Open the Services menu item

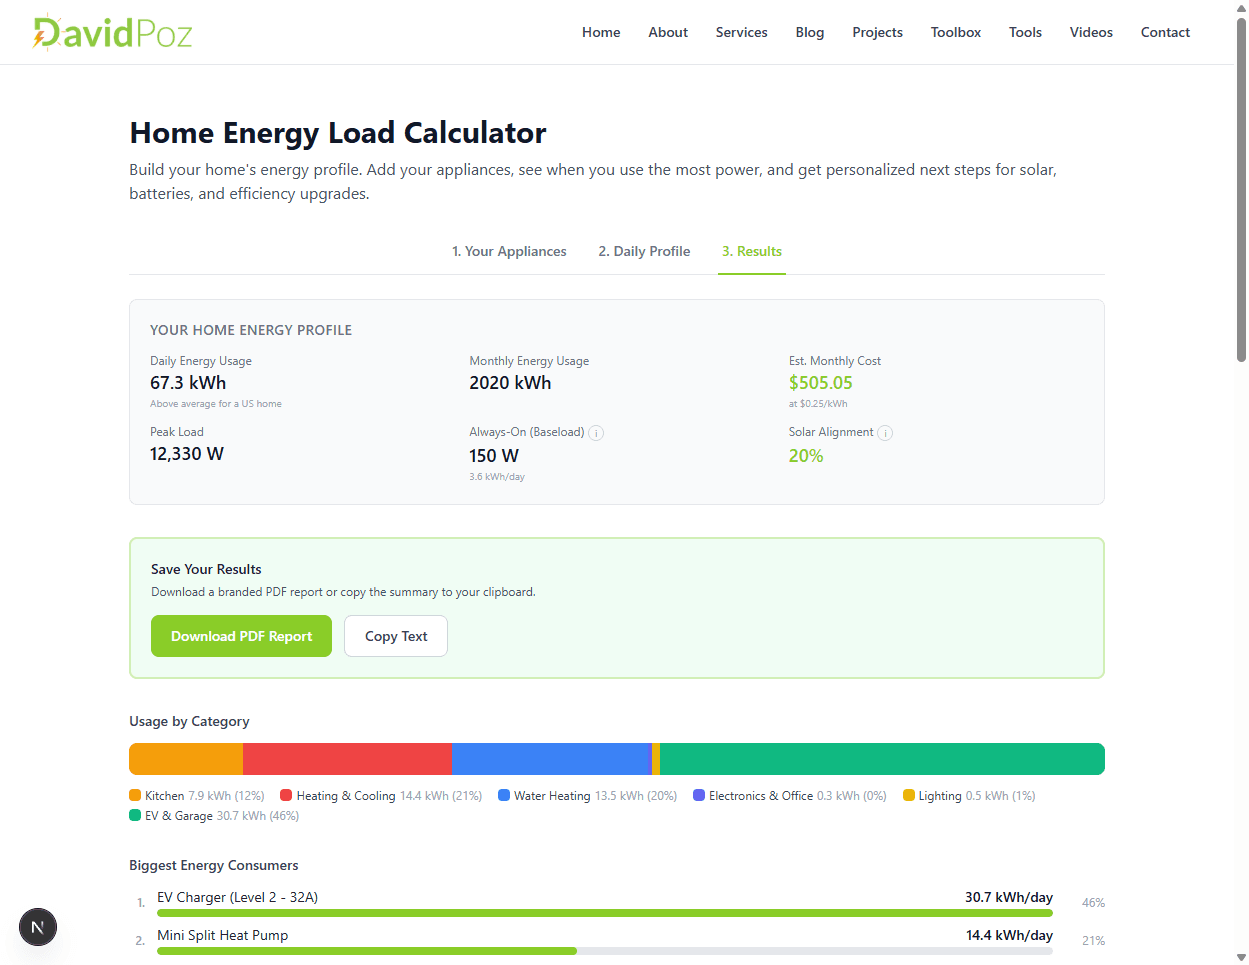pos(741,33)
